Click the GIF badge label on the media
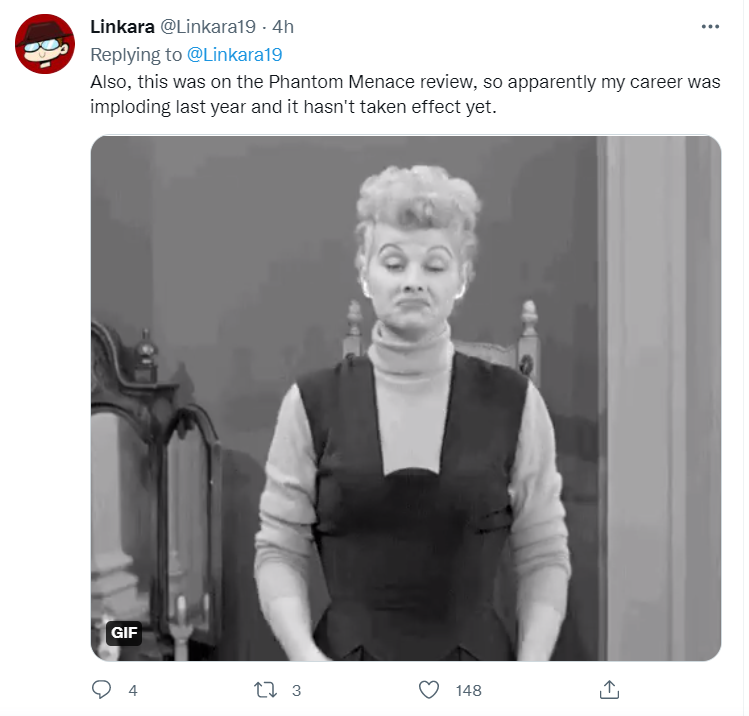 pos(124,633)
